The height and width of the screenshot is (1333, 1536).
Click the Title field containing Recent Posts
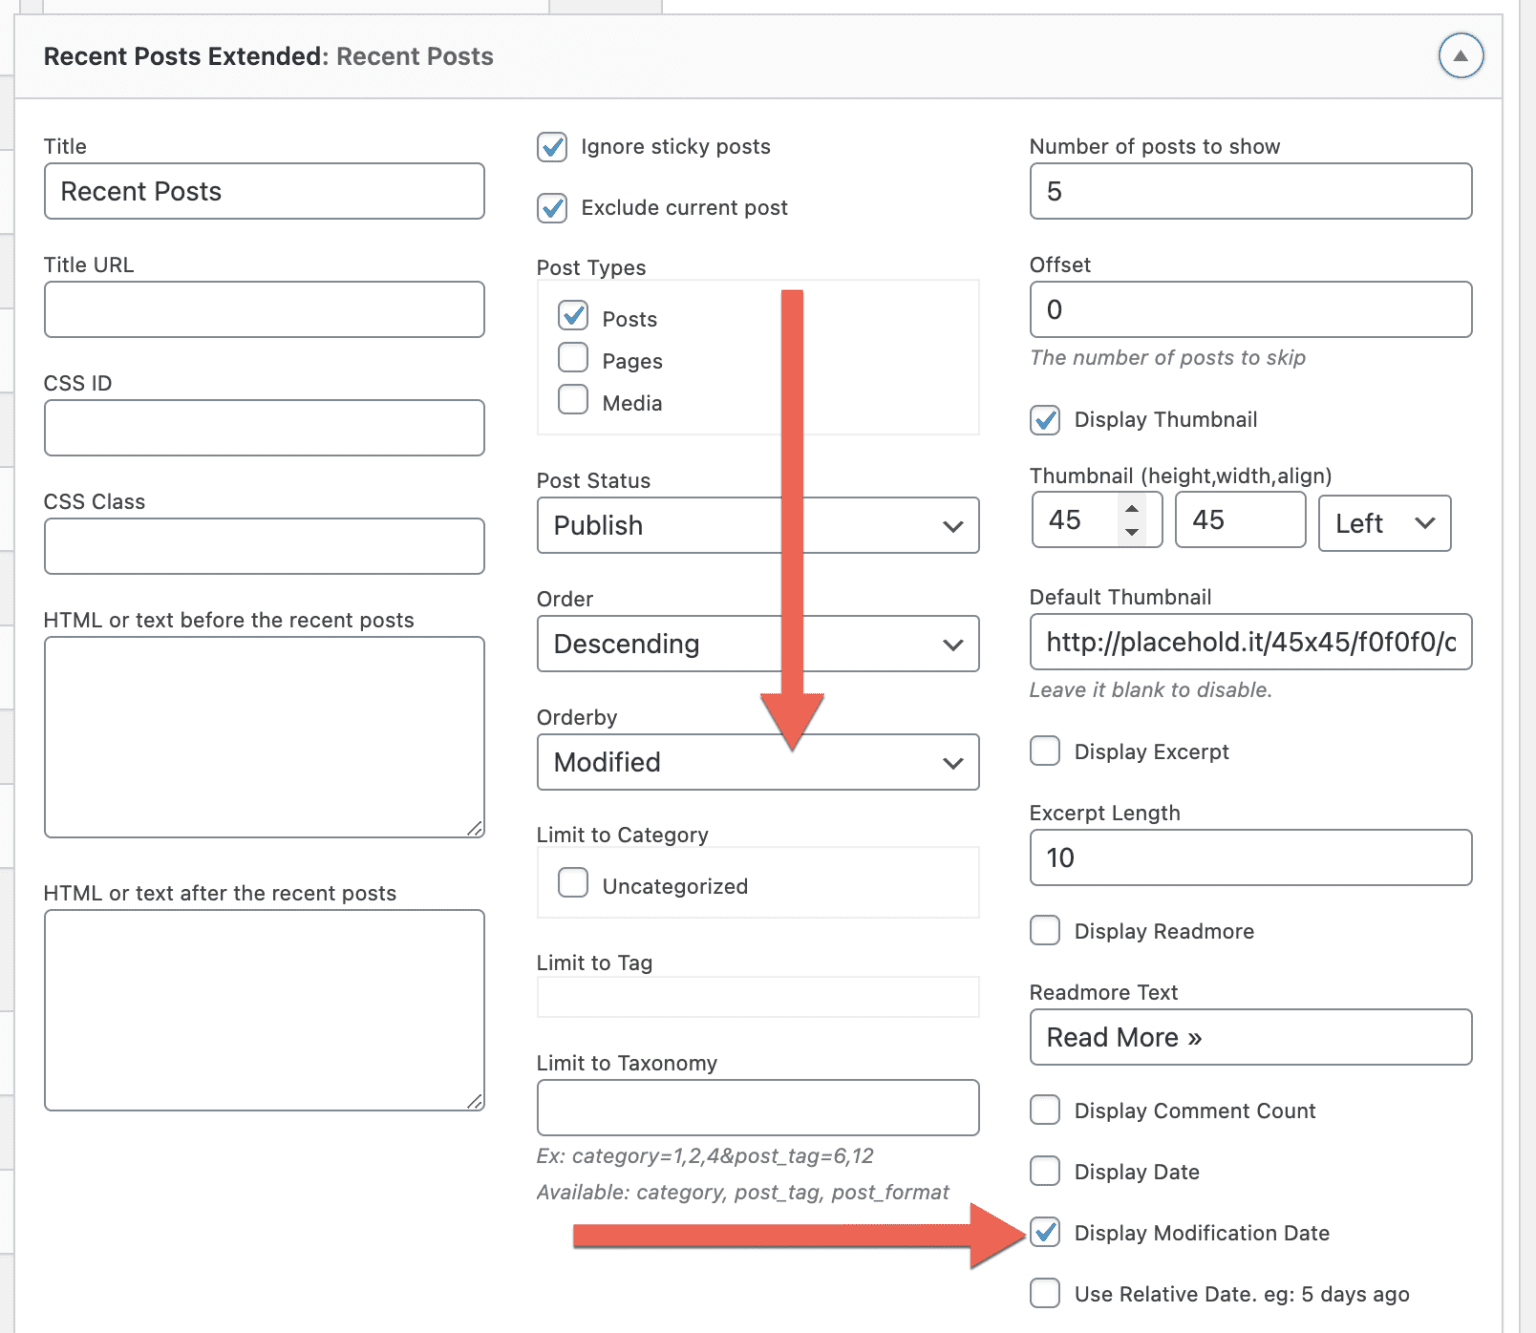pyautogui.click(x=264, y=191)
